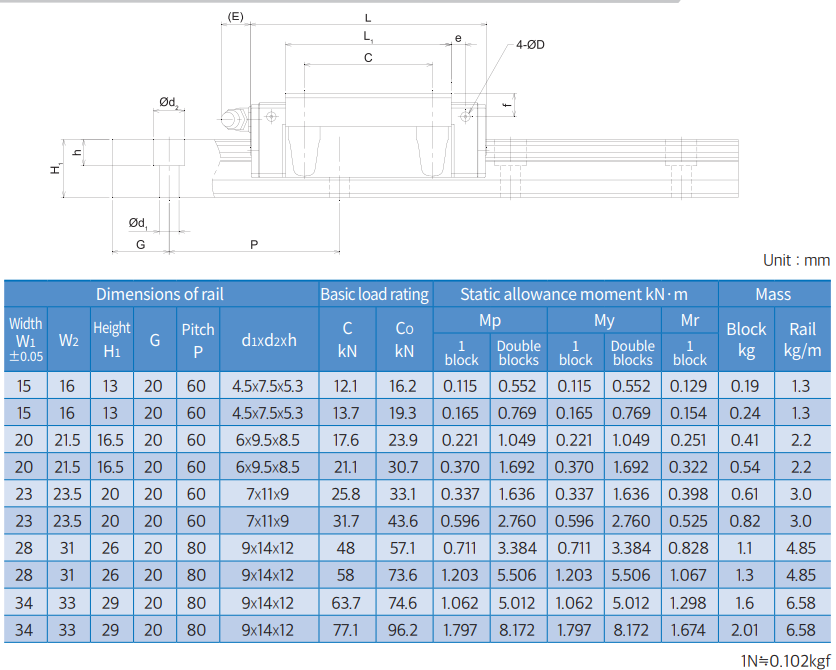This screenshot has height=670, width=836.
Task: Select the 12.1 value in C column
Action: pos(347,386)
